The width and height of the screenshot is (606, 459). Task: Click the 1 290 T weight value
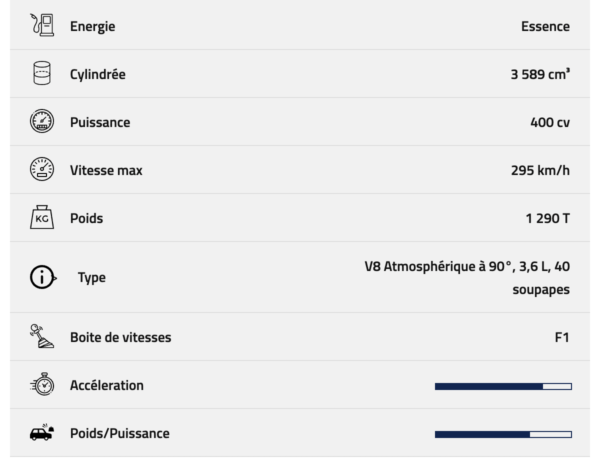tap(548, 218)
